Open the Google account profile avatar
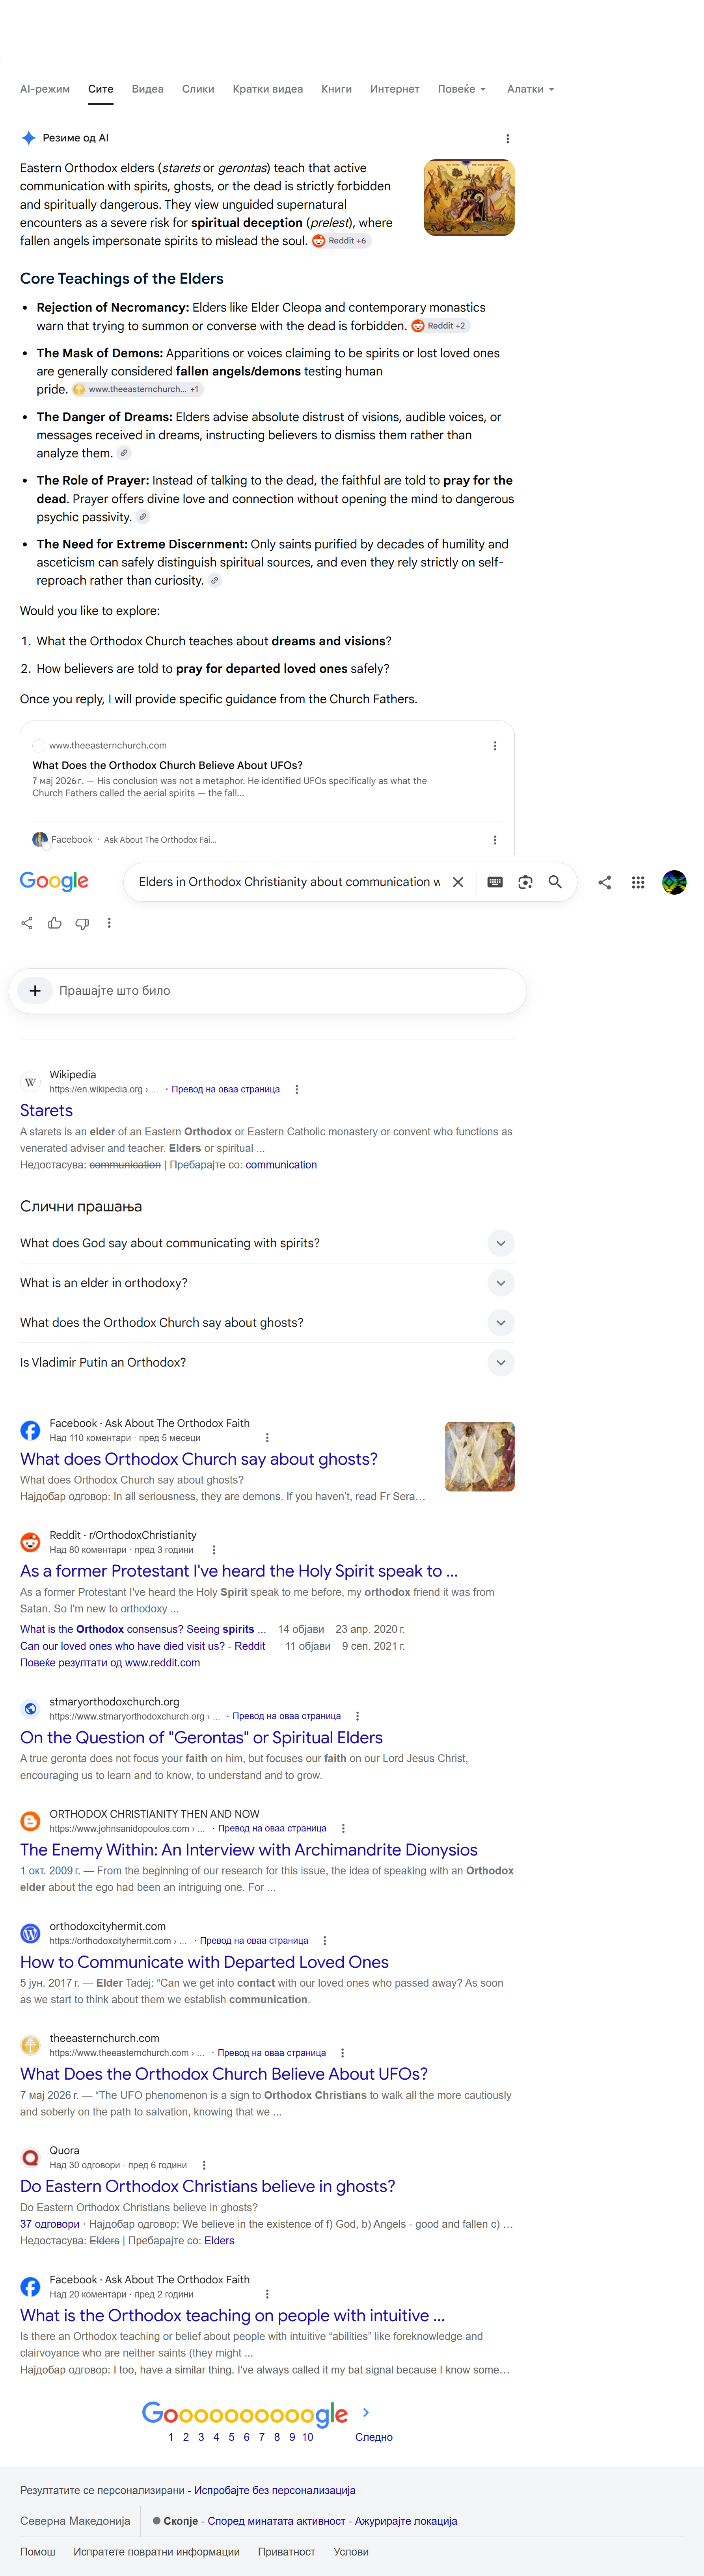704x2576 pixels. 674,882
